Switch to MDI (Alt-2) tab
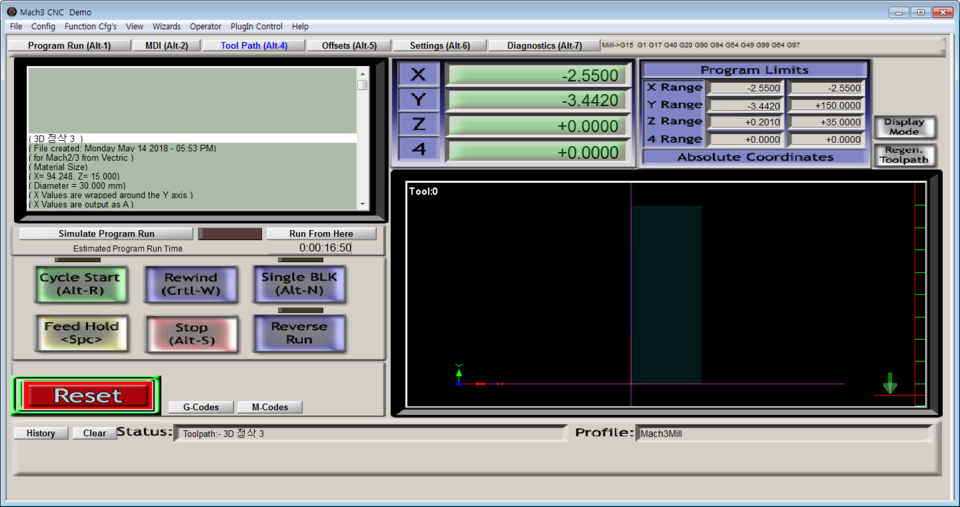 click(x=167, y=45)
